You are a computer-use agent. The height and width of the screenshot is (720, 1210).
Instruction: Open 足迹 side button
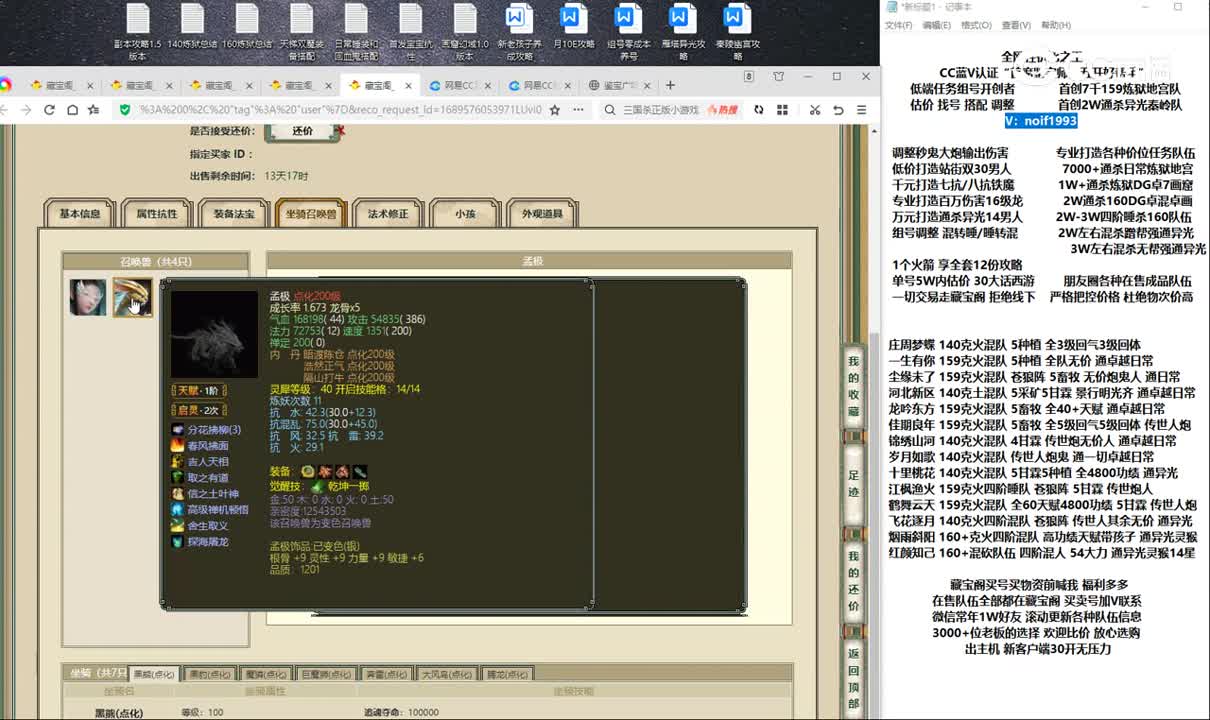pos(853,484)
